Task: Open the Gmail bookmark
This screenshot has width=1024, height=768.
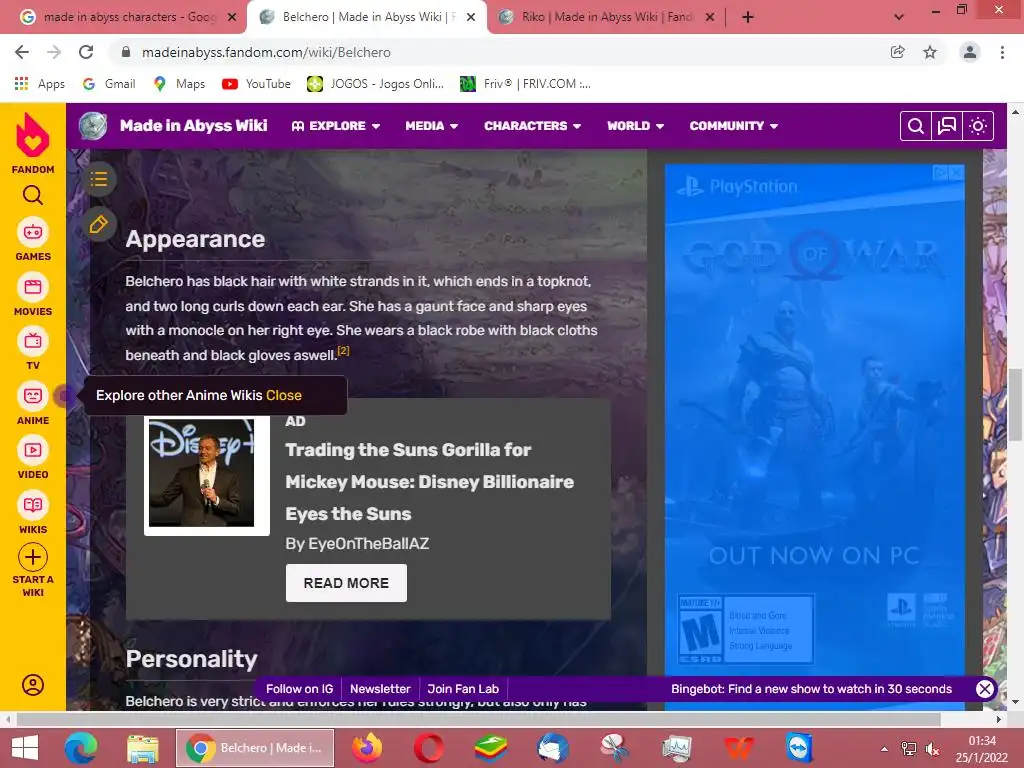Action: click(x=109, y=84)
